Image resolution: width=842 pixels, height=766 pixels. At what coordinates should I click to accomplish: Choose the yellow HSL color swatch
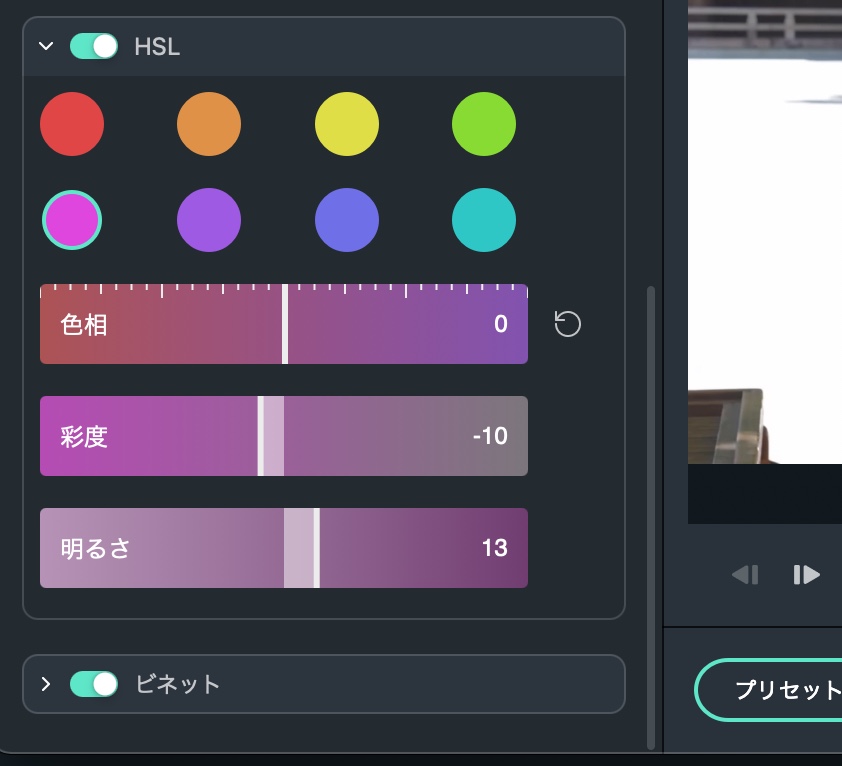pos(347,124)
